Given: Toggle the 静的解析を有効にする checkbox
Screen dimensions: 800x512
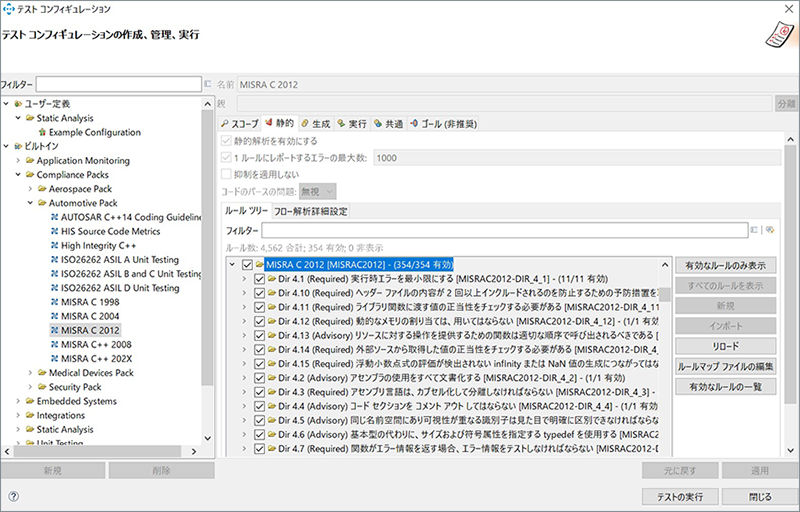Looking at the screenshot, I should (226, 141).
